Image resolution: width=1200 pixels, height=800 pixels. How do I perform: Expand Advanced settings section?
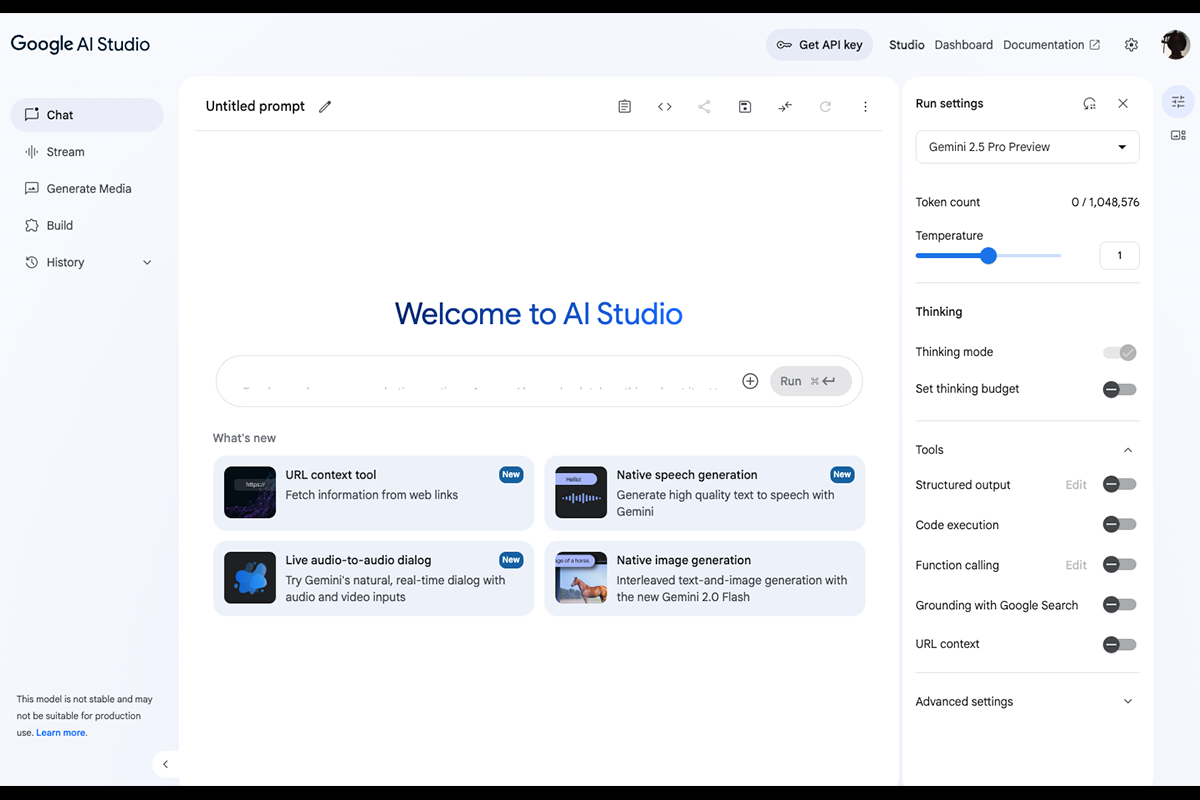click(x=1027, y=702)
